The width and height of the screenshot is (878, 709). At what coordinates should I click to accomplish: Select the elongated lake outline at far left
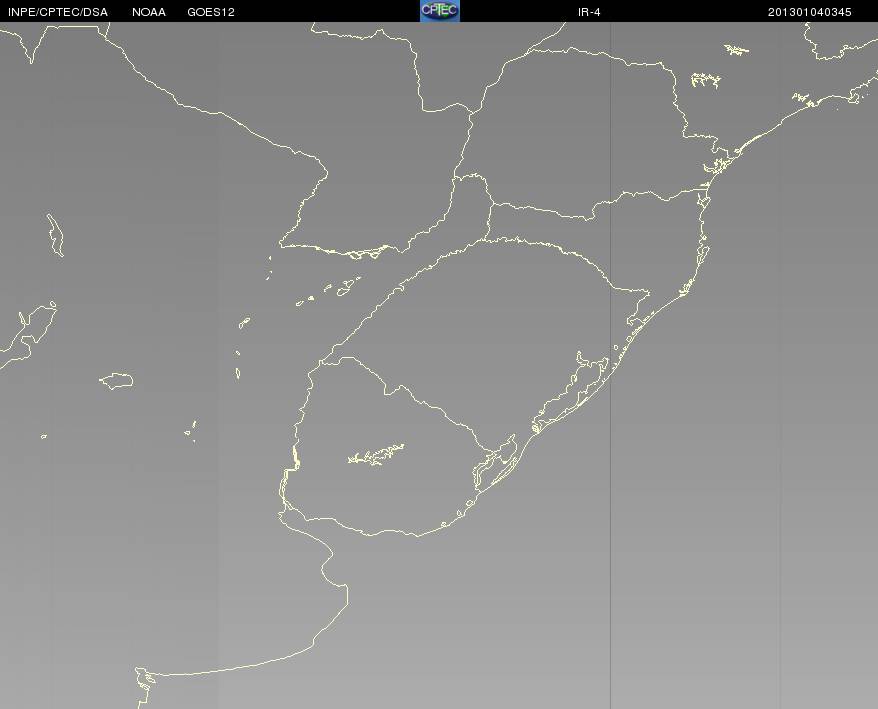click(x=55, y=235)
